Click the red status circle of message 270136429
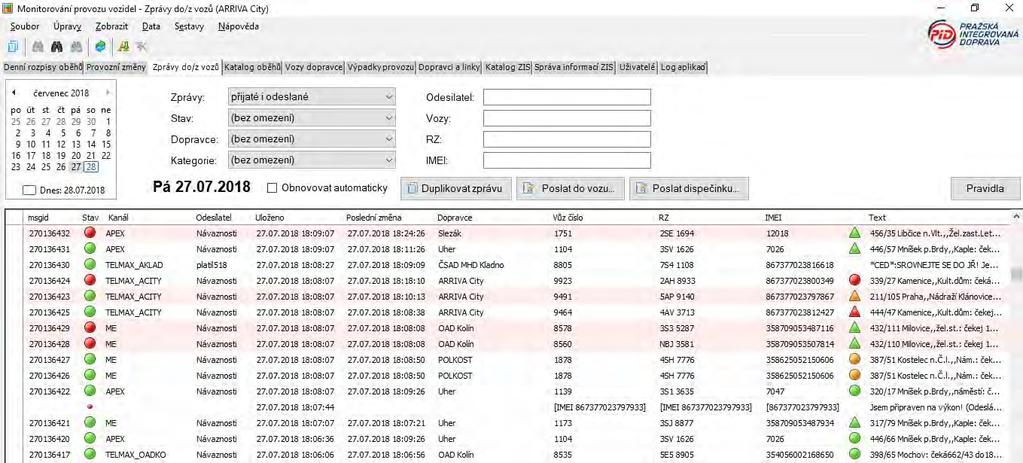Image resolution: width=1023 pixels, height=463 pixels. pos(90,327)
